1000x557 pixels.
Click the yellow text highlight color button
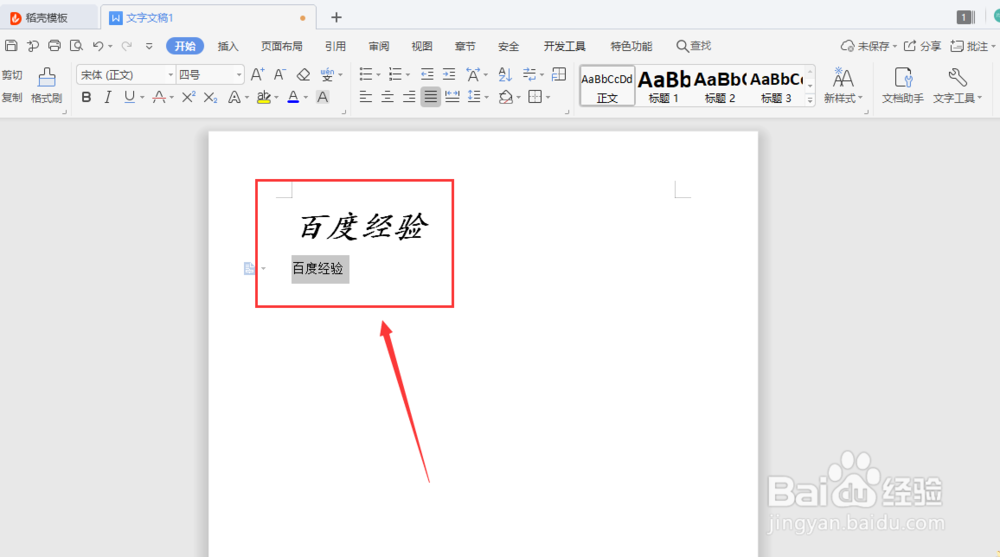[x=263, y=97]
